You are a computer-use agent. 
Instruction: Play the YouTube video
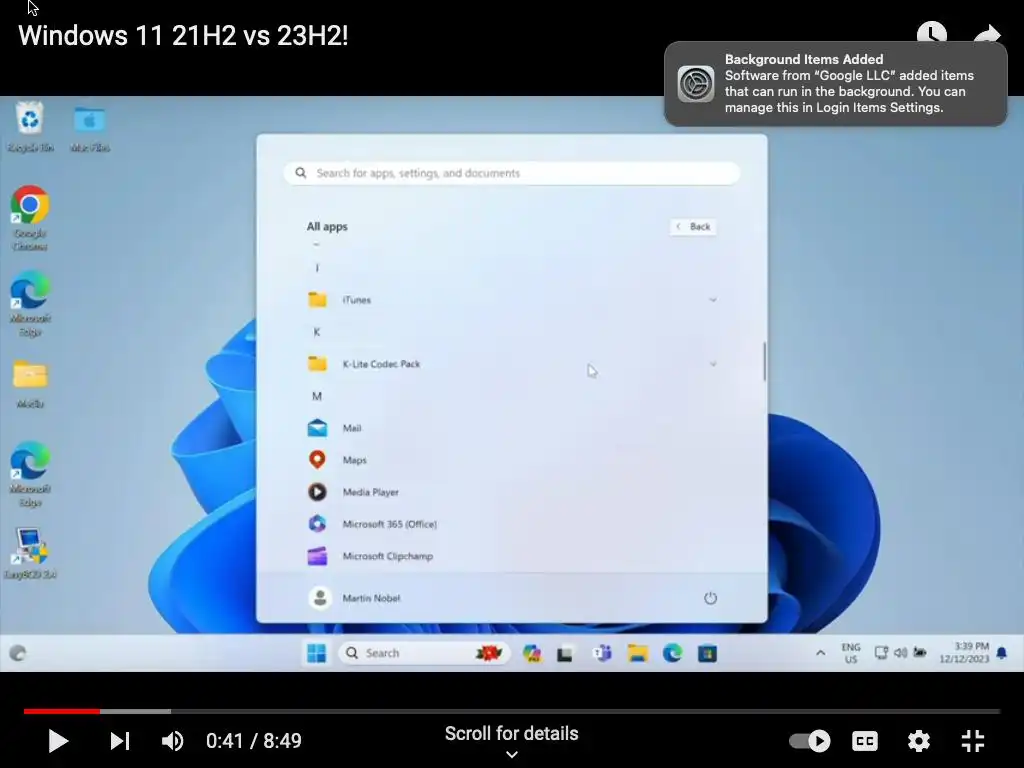[x=58, y=741]
